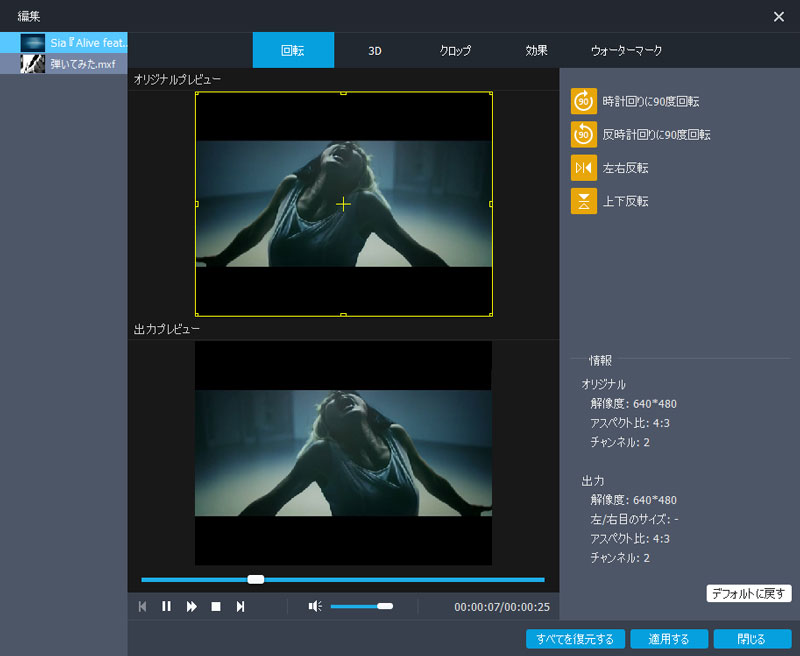Click center crosshair in original preview

(343, 204)
